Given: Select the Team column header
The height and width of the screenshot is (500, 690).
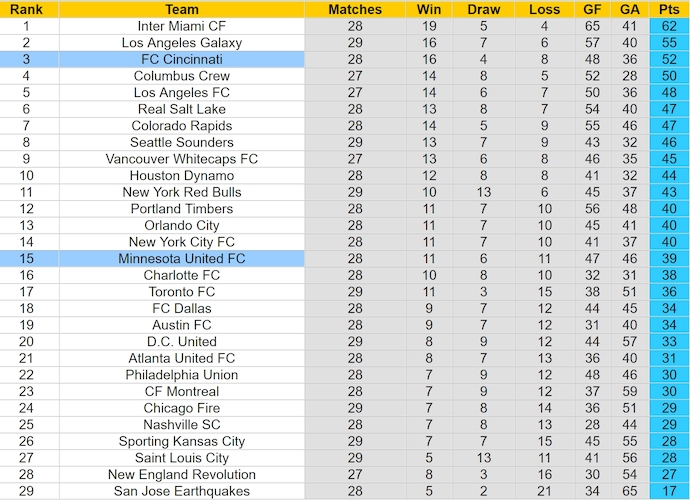Looking at the screenshot, I should click(182, 9).
